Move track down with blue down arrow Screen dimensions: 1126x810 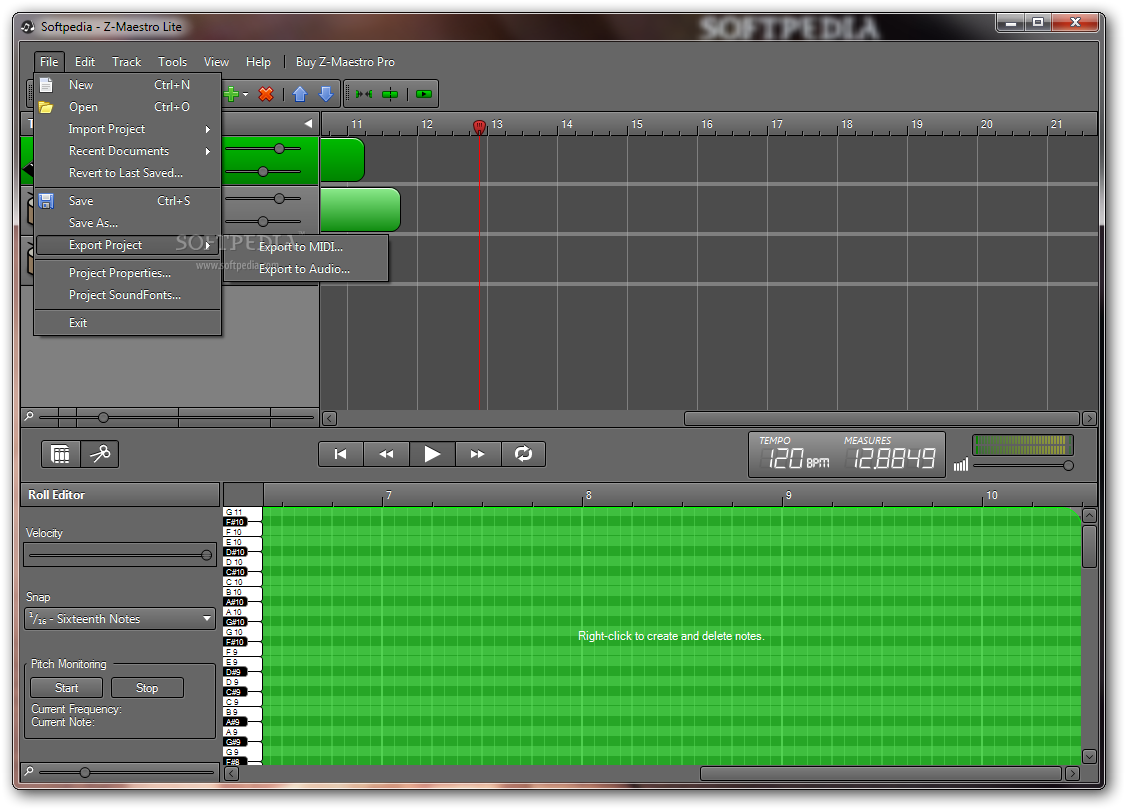(x=326, y=94)
